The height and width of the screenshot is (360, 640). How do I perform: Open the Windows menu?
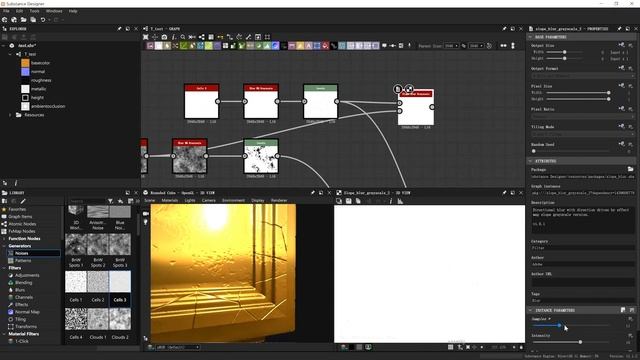tap(54, 11)
